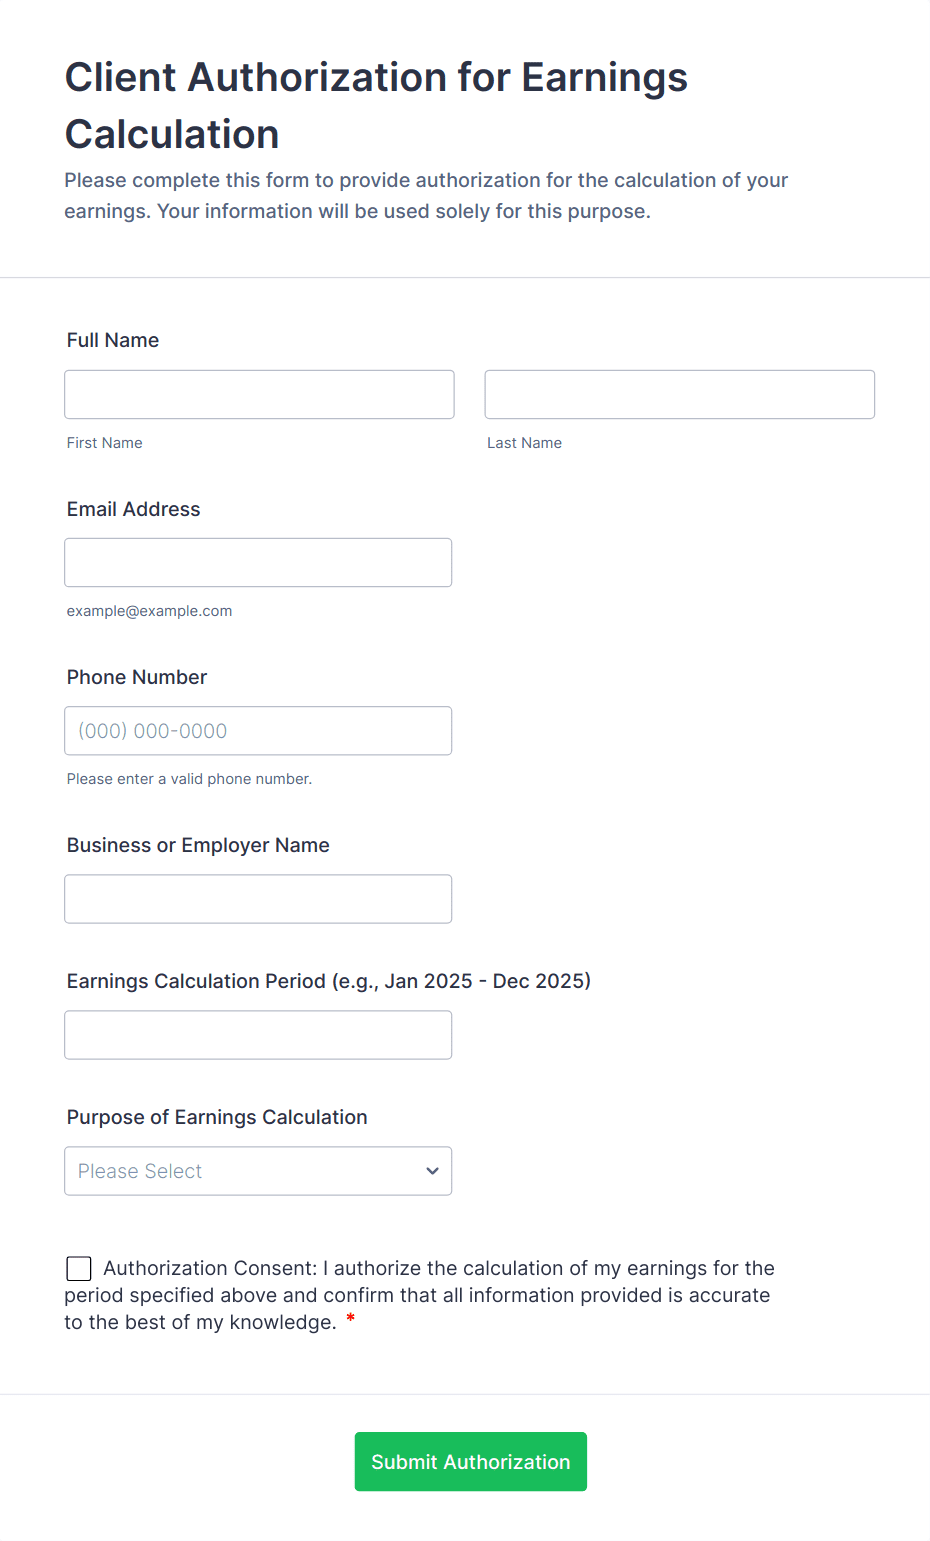Click the Earnings Calculation Period input
The width and height of the screenshot is (930, 1541).
point(258,1035)
